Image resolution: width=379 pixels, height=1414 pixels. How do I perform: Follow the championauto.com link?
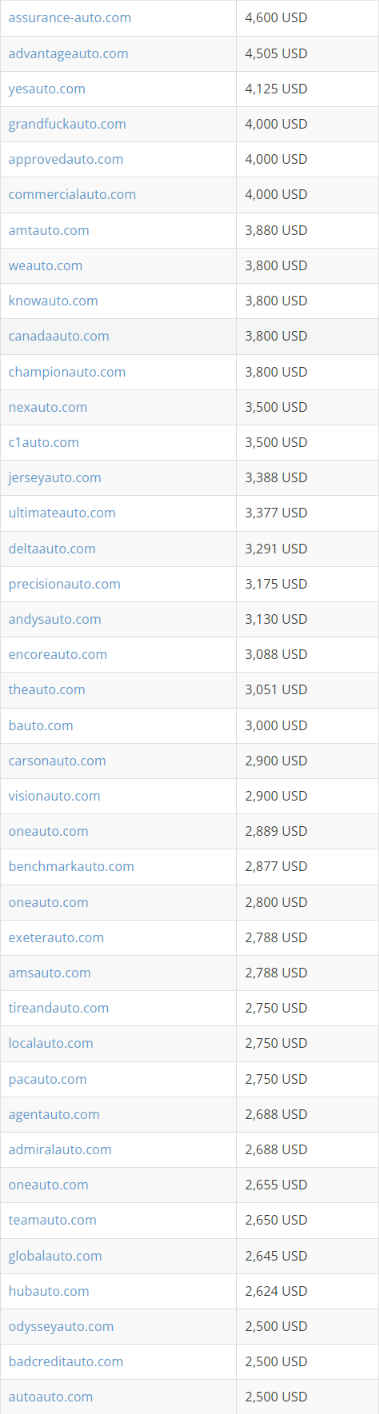tap(67, 371)
